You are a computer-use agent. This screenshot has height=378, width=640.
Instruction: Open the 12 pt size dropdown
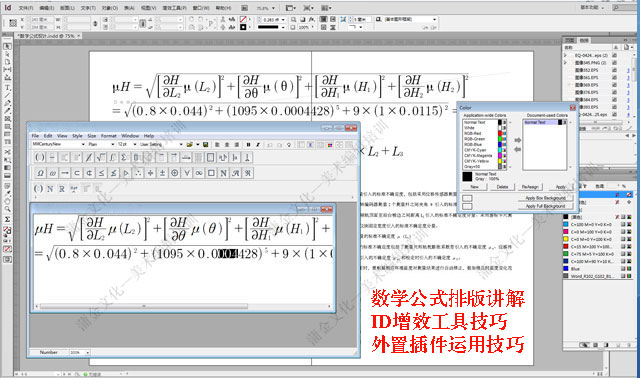[x=127, y=144]
